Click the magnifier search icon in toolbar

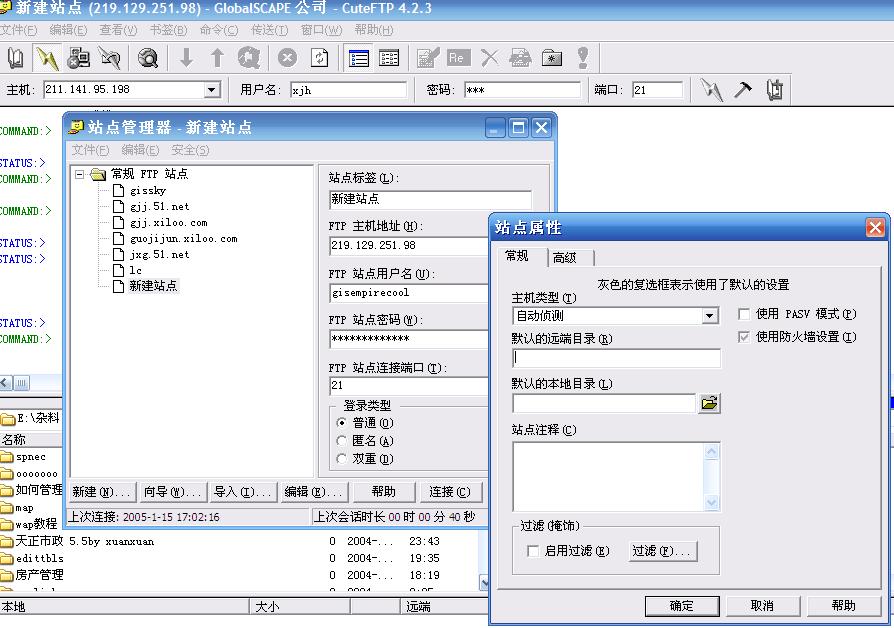148,58
